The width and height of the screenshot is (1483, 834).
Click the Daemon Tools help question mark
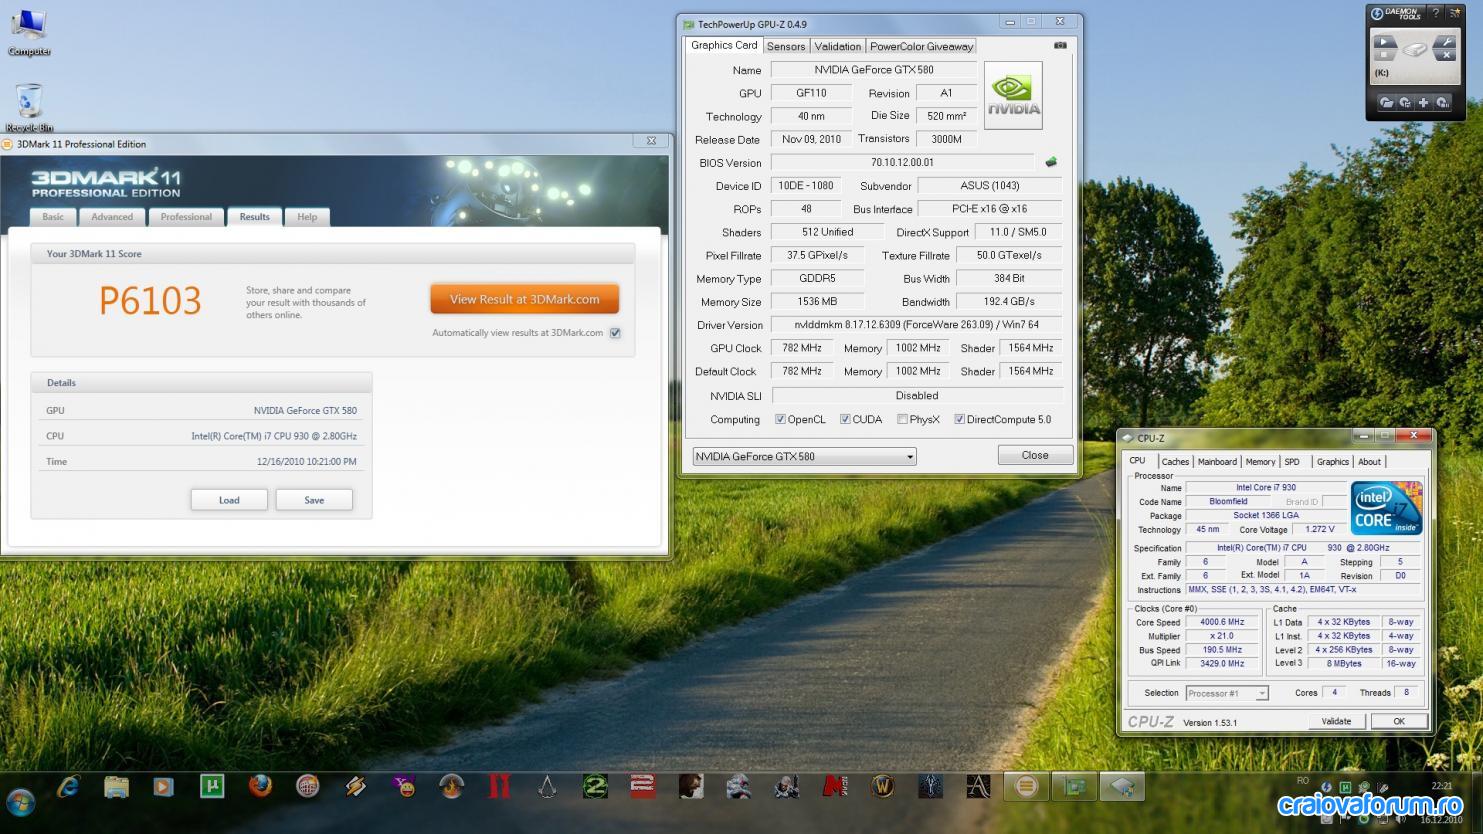(x=1435, y=13)
